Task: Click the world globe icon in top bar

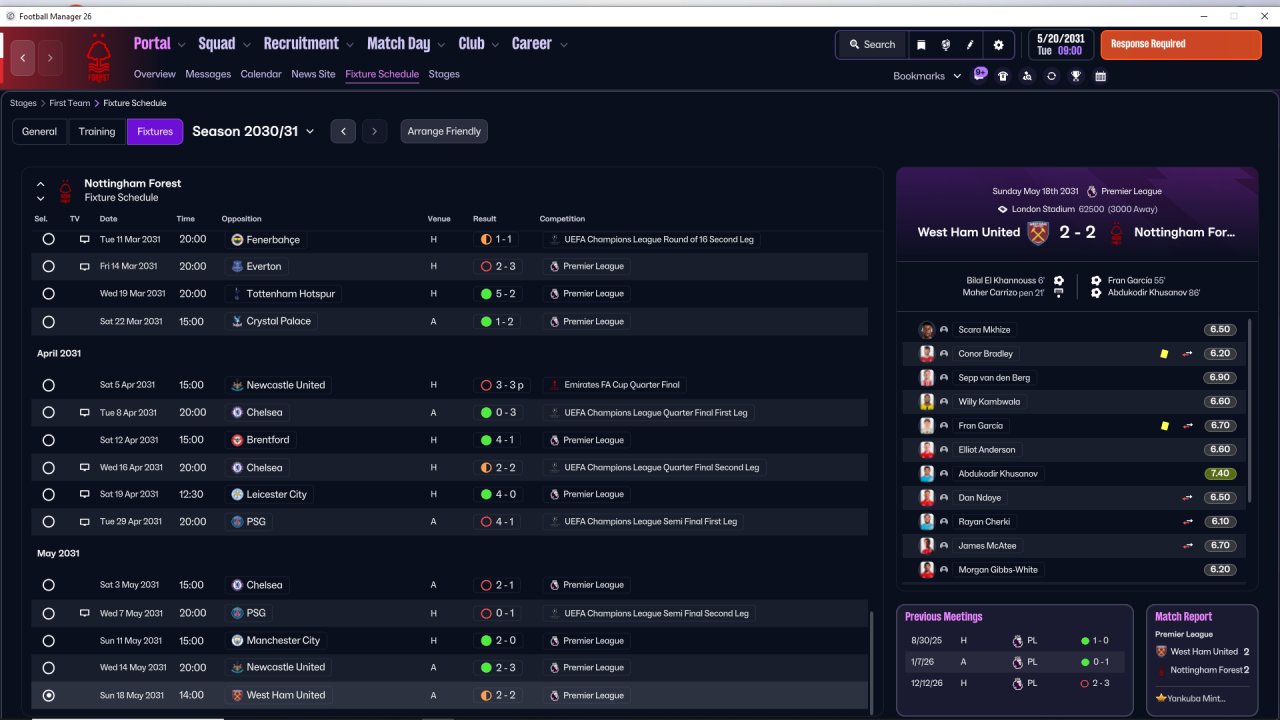Action: coord(945,45)
